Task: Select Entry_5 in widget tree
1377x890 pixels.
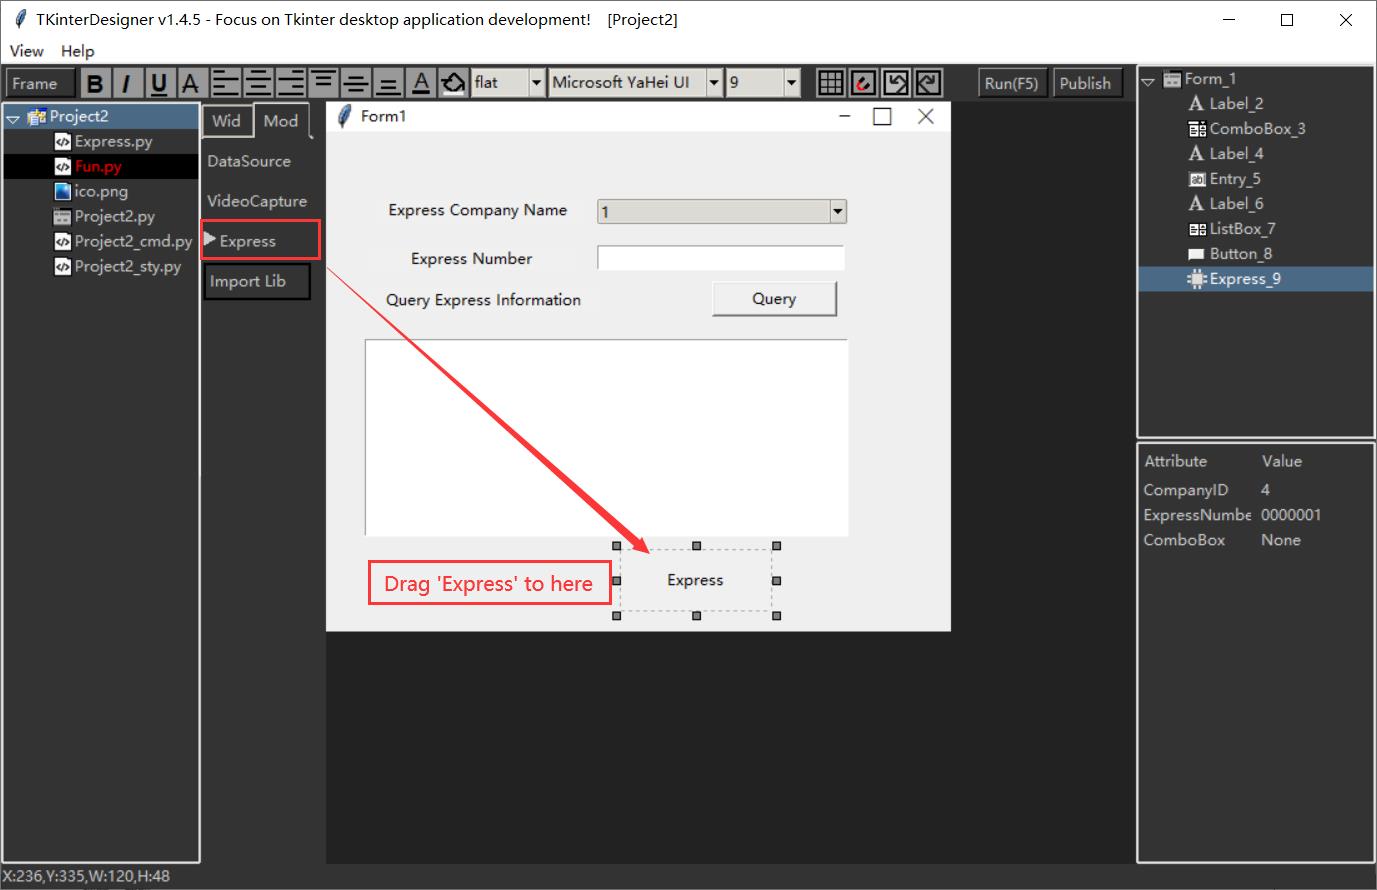Action: tap(1235, 179)
